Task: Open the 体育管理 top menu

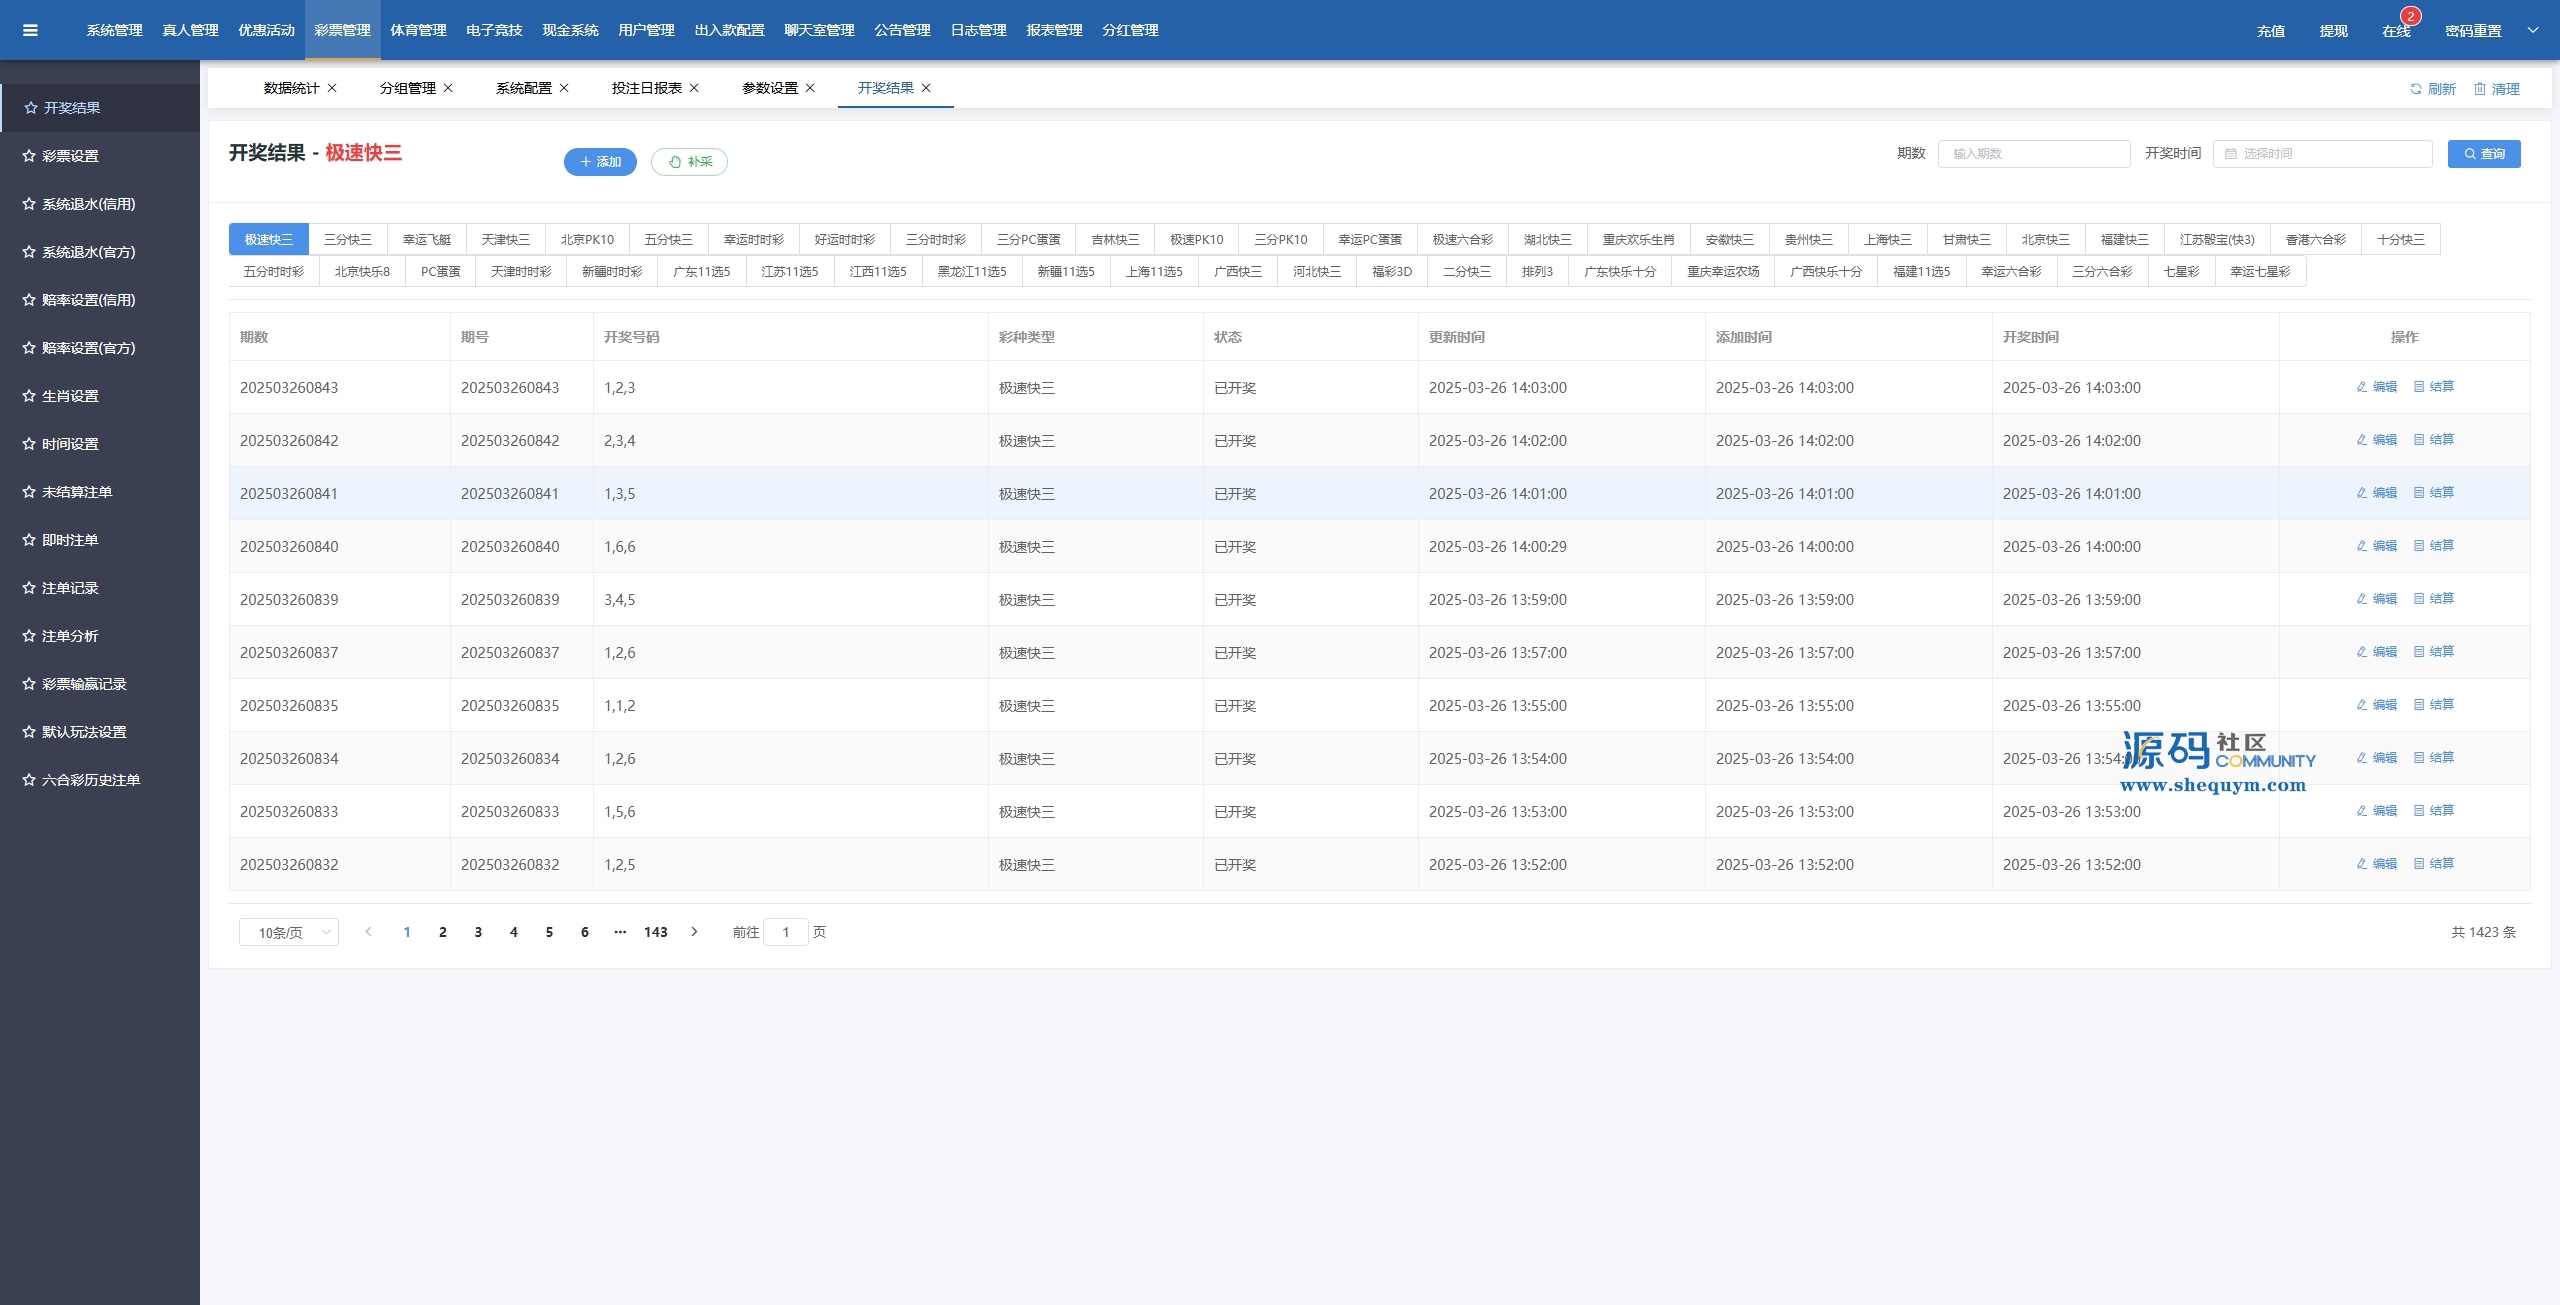Action: pos(418,30)
